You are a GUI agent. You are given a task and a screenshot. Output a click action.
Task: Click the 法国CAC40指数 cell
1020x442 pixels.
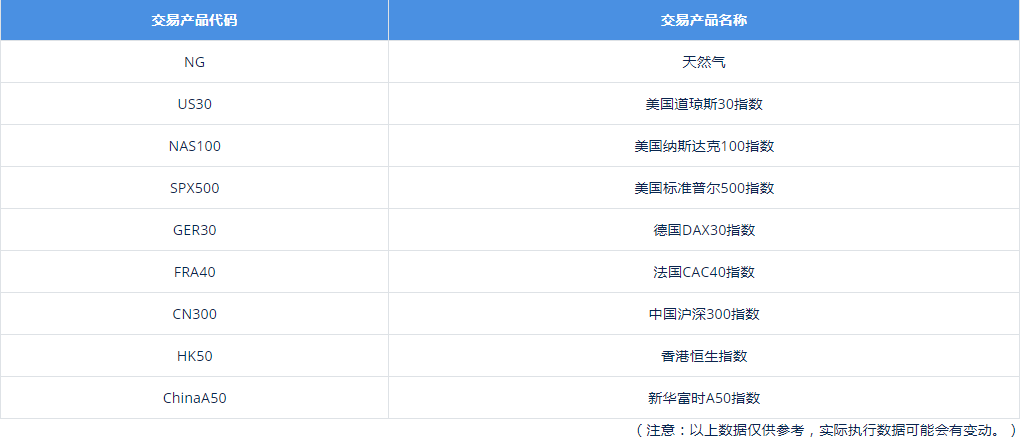coord(704,272)
